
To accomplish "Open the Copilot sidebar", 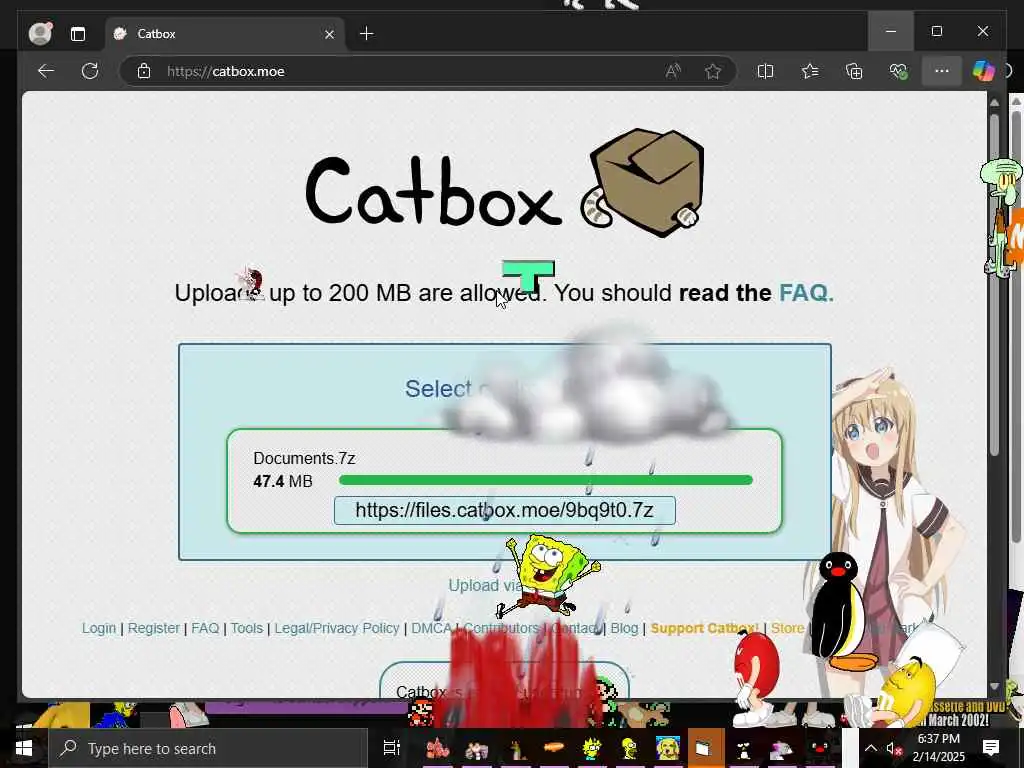I will pos(984,71).
